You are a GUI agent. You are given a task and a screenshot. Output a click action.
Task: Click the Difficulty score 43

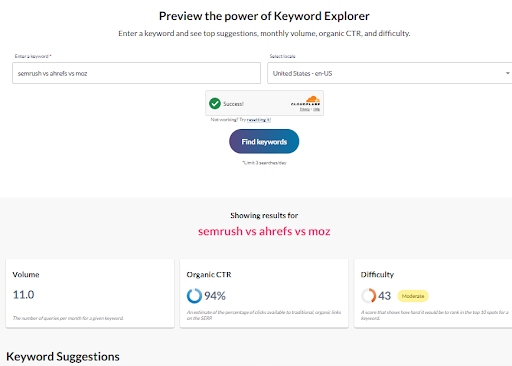point(384,296)
